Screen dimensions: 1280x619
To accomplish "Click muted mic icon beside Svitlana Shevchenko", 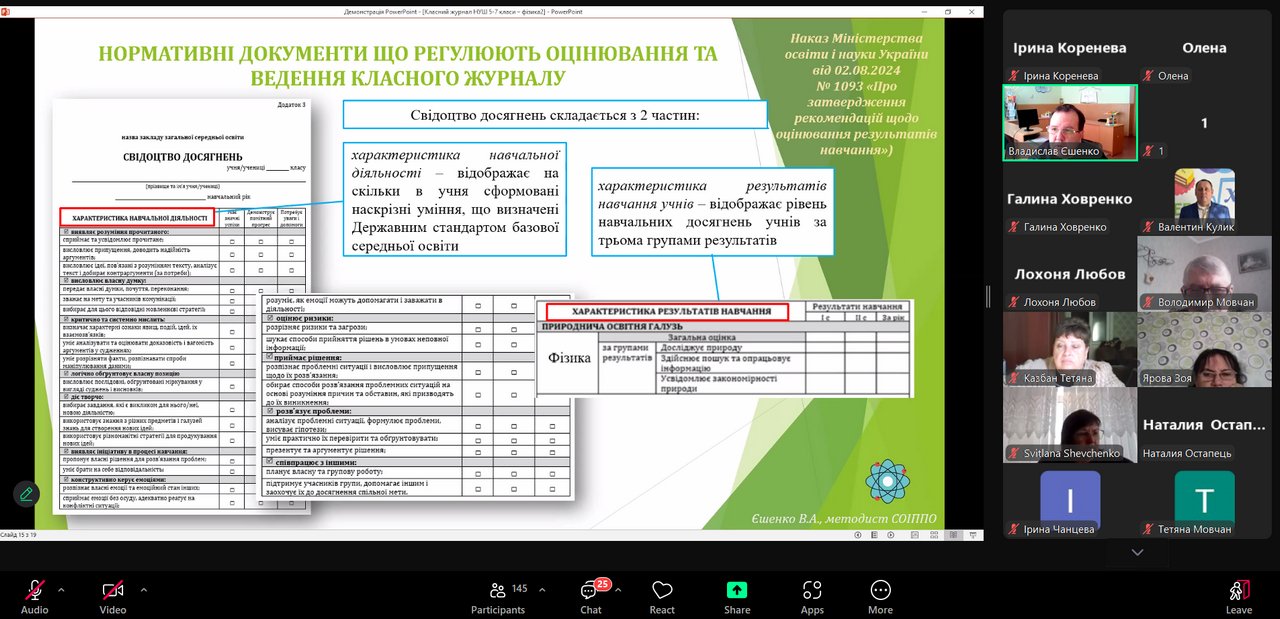I will [1013, 453].
